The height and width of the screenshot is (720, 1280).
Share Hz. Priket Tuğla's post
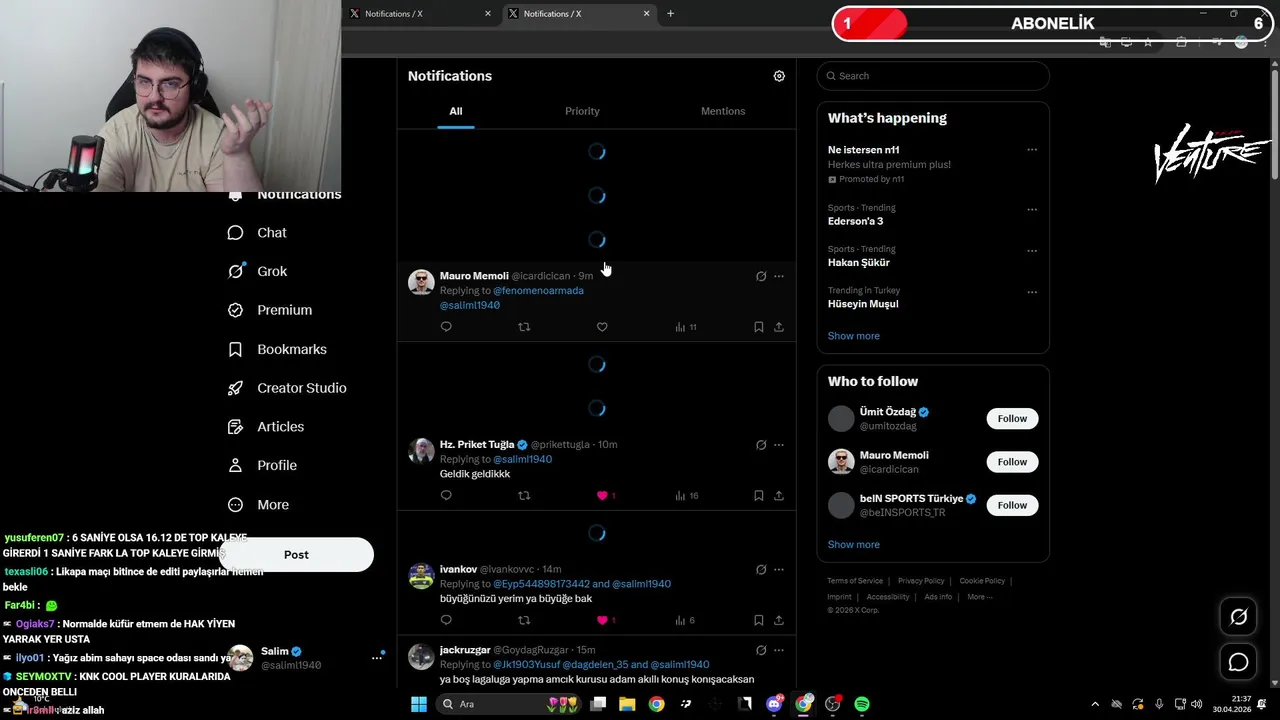779,495
